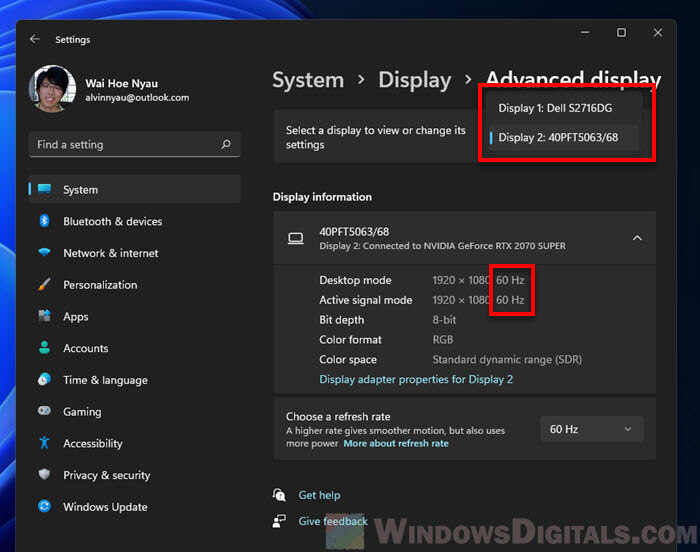
Task: Click the 8-bit Bit depth value
Action: click(444, 320)
